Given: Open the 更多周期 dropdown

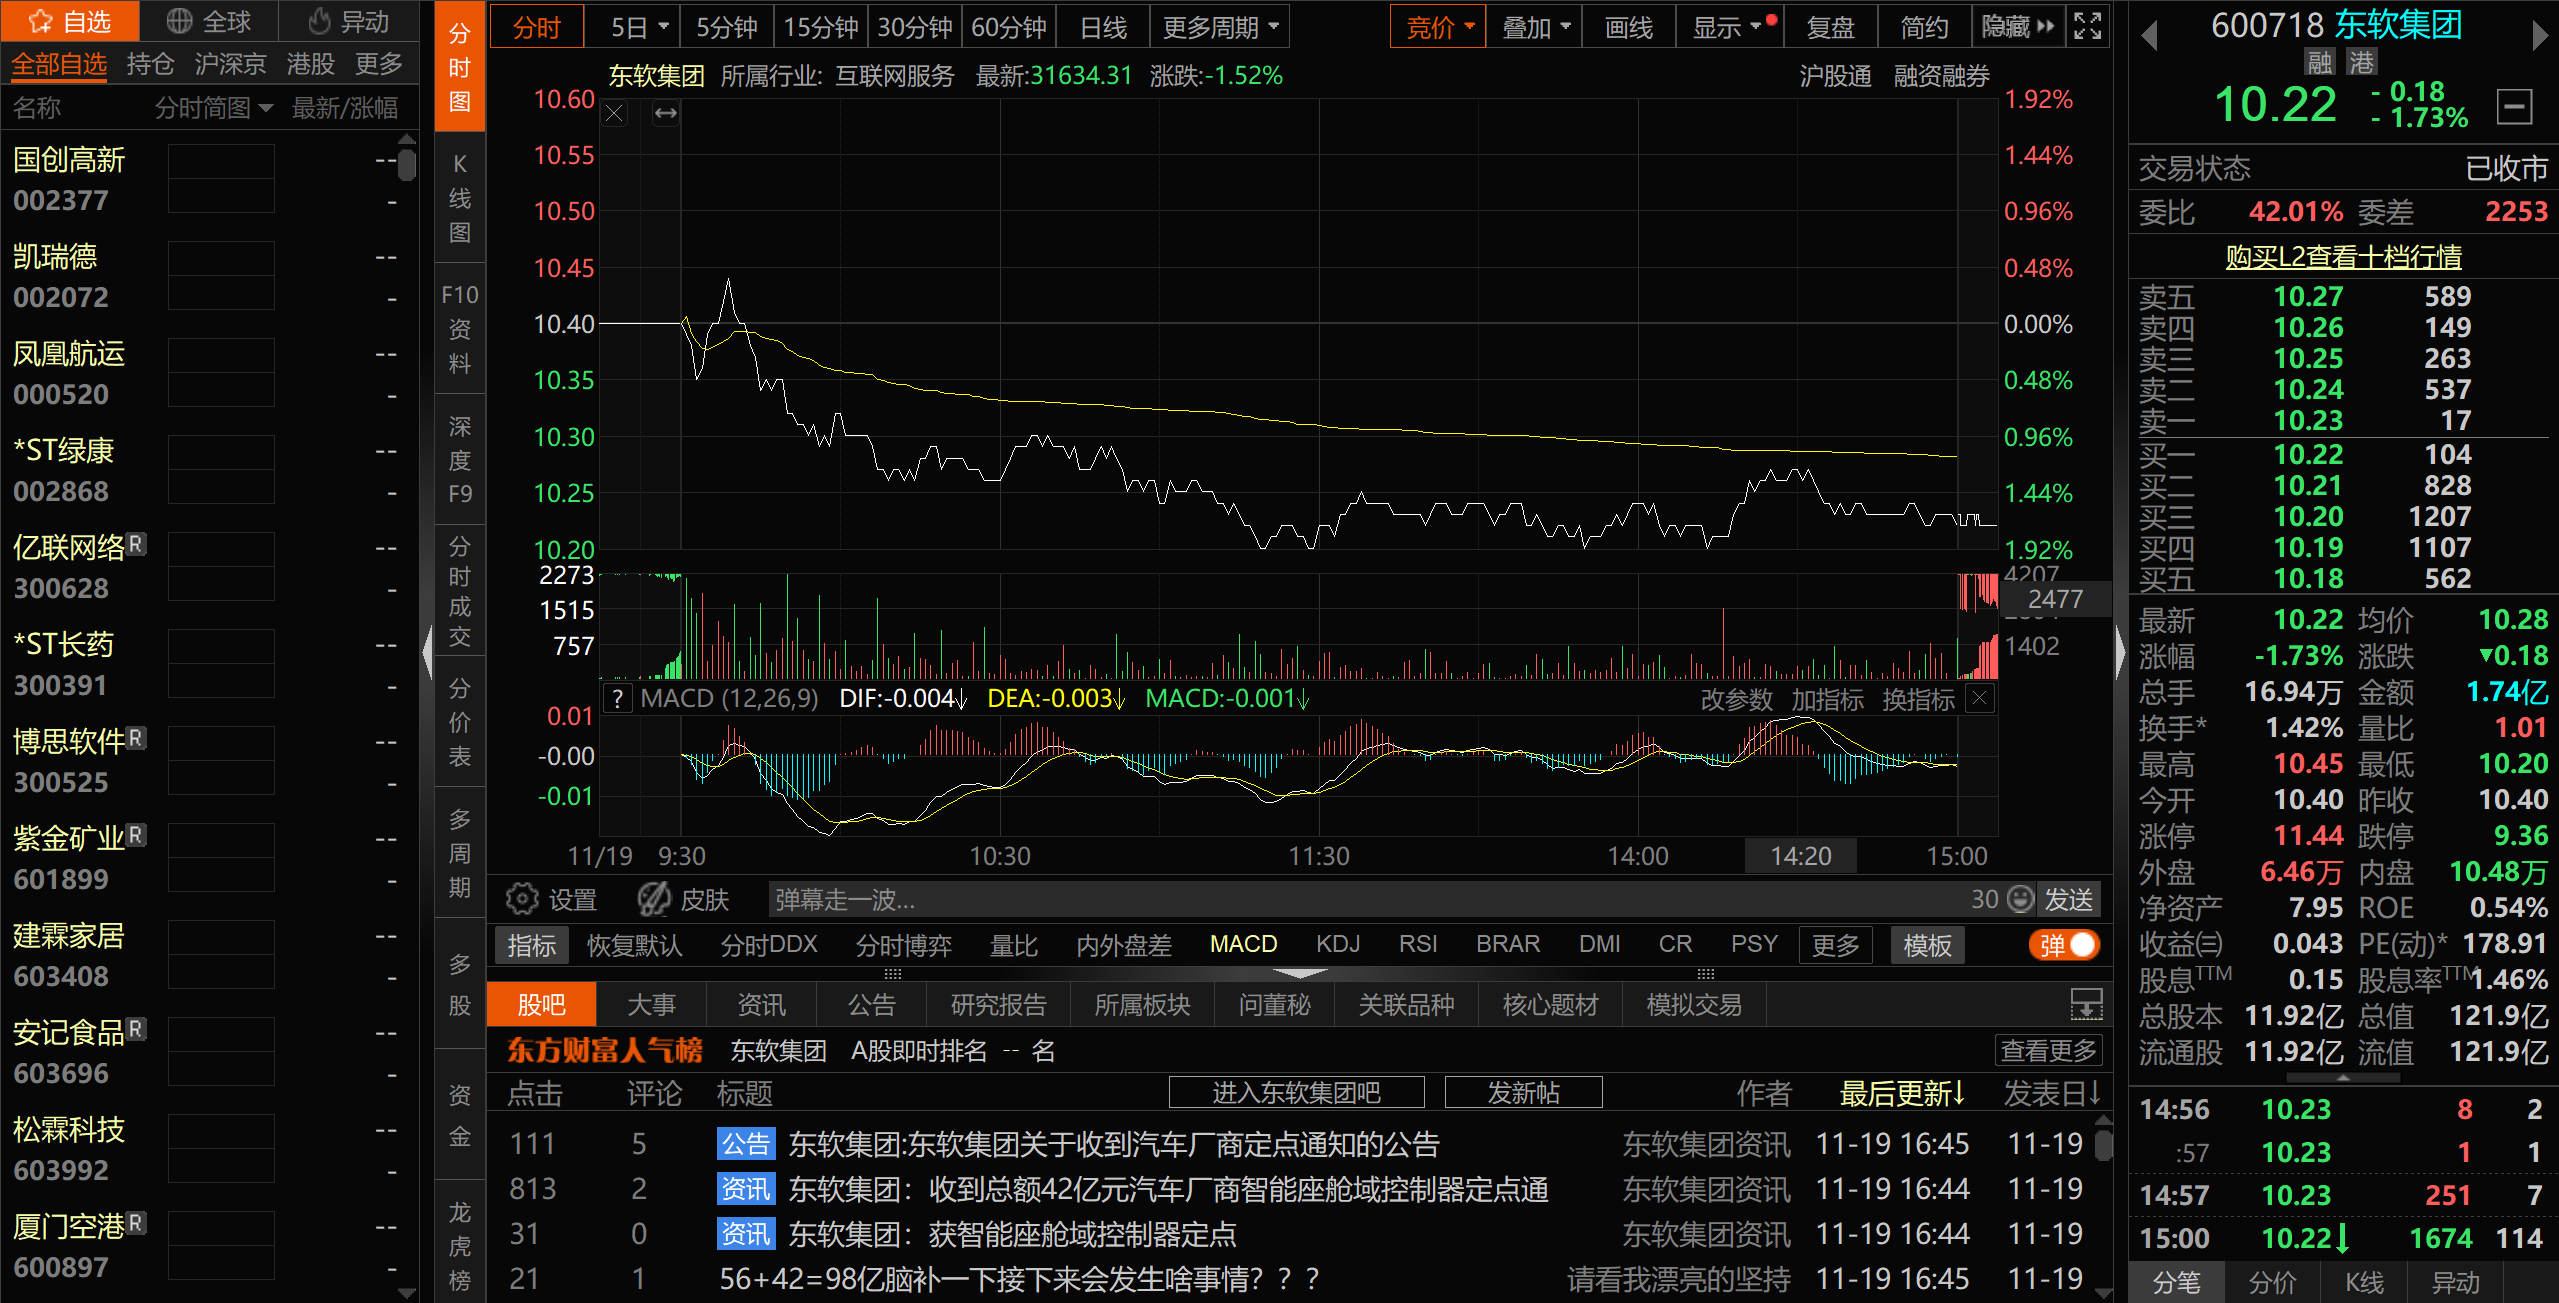Looking at the screenshot, I should [1219, 27].
